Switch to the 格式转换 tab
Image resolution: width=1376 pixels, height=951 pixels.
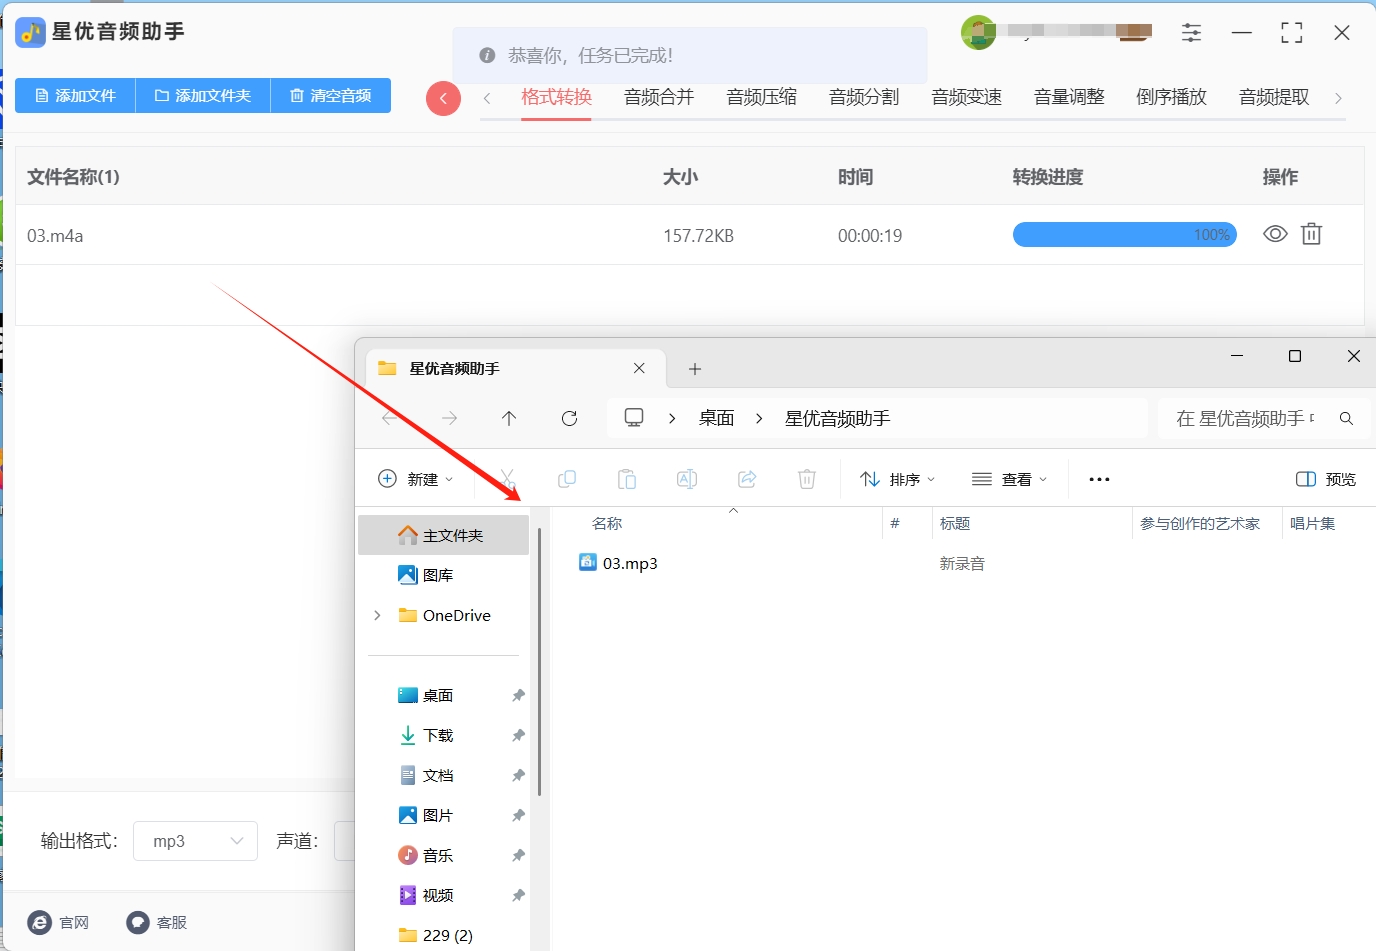(x=557, y=97)
